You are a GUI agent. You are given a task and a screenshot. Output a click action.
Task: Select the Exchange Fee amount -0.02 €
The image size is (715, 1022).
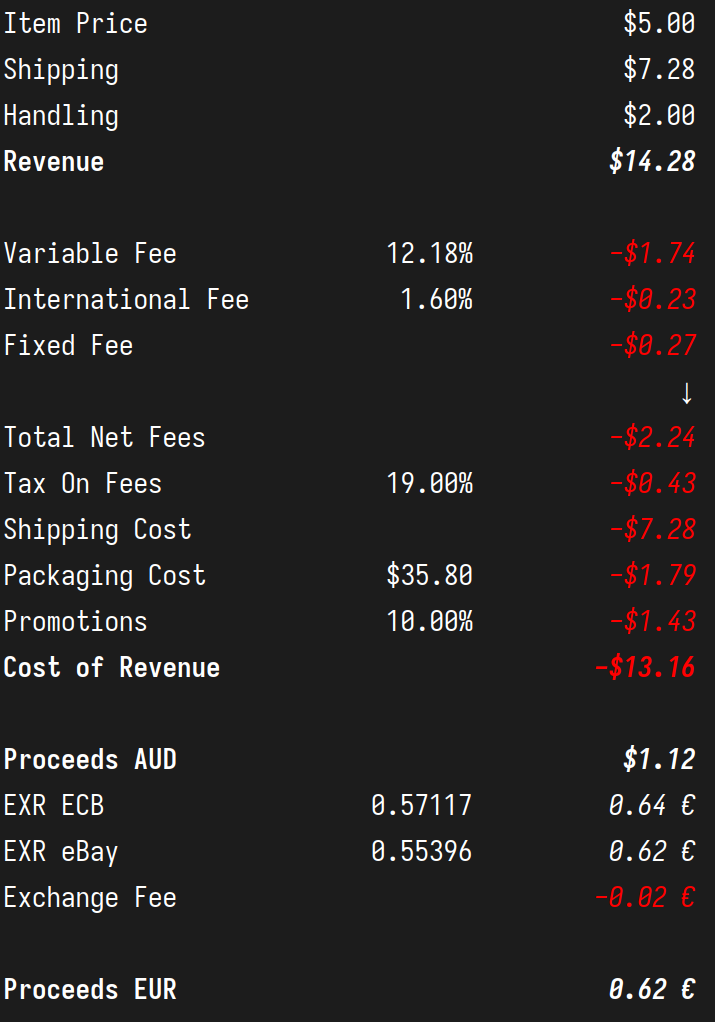[x=644, y=898]
